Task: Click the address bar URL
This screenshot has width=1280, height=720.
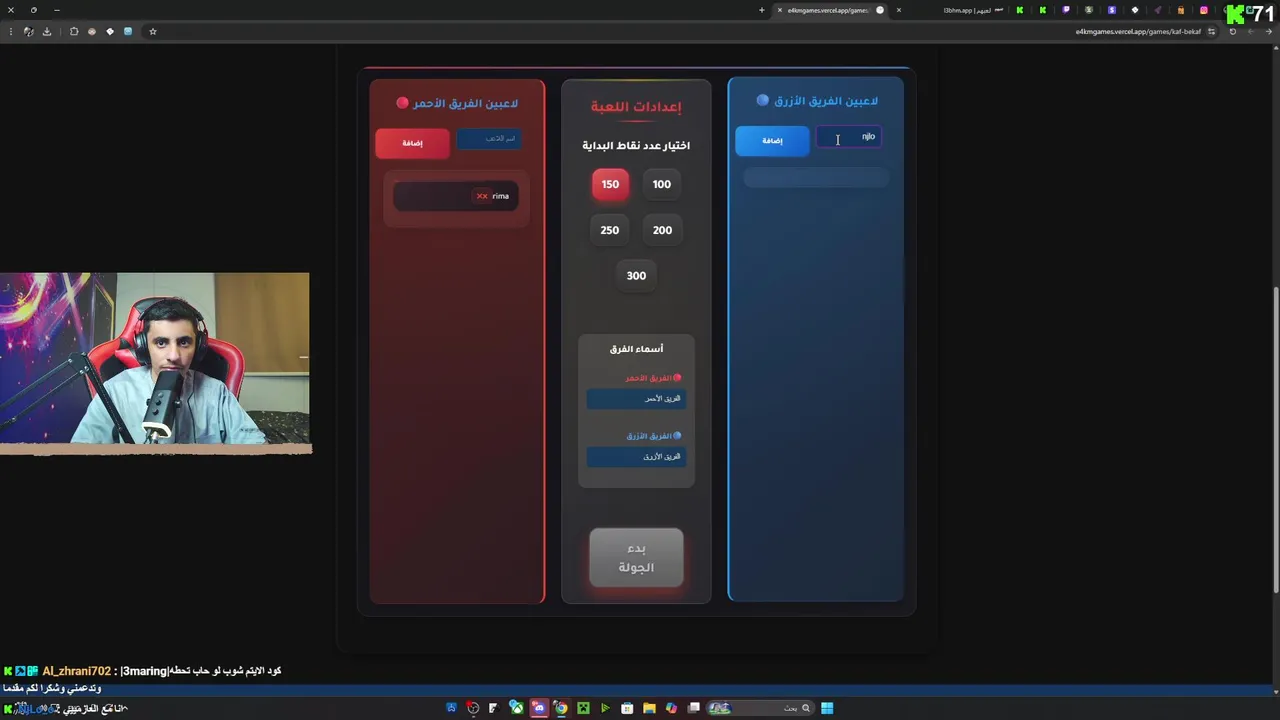Action: pos(1138,32)
